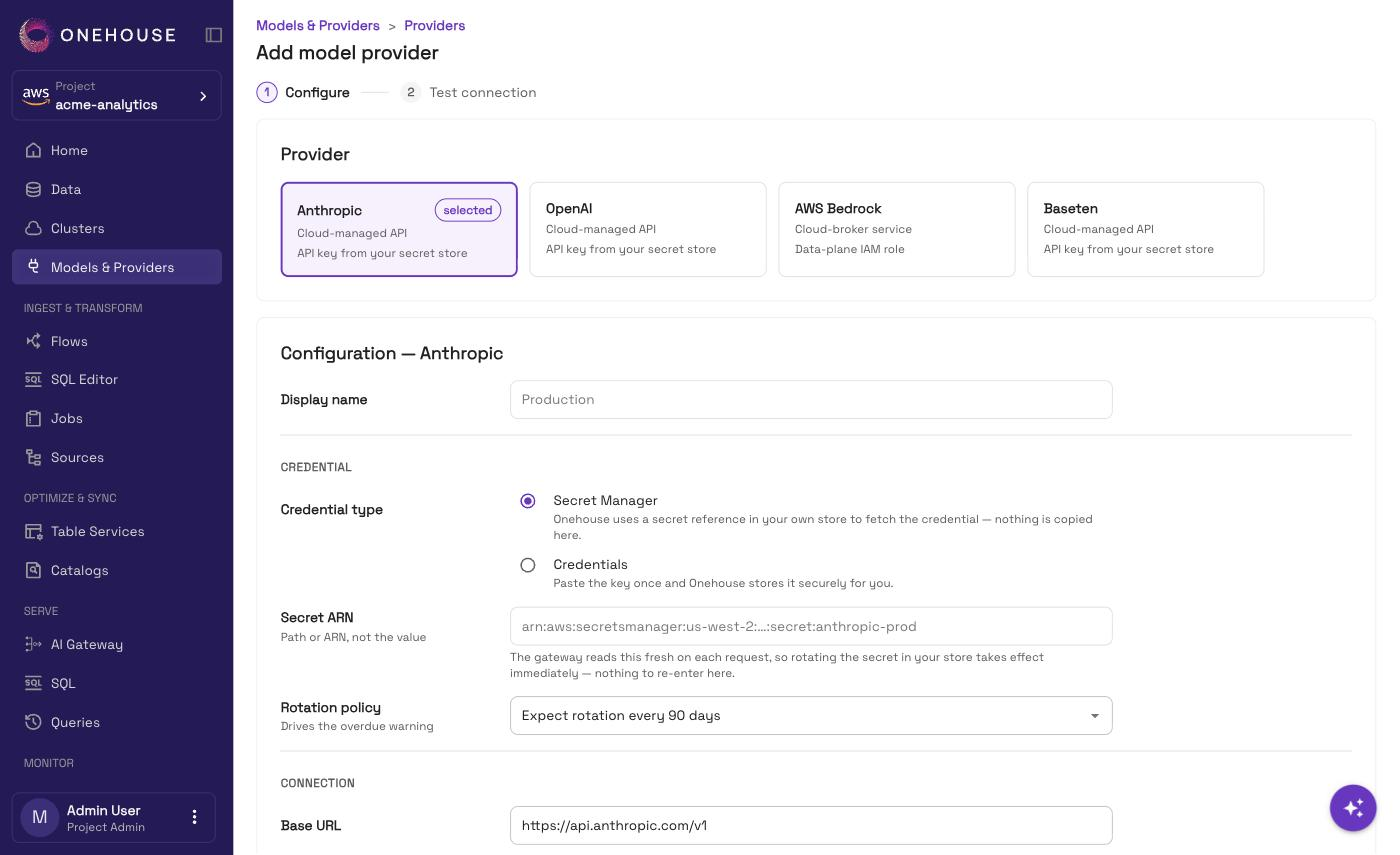This screenshot has width=1400, height=855.
Task: Click the Sources icon
Action: [33, 457]
